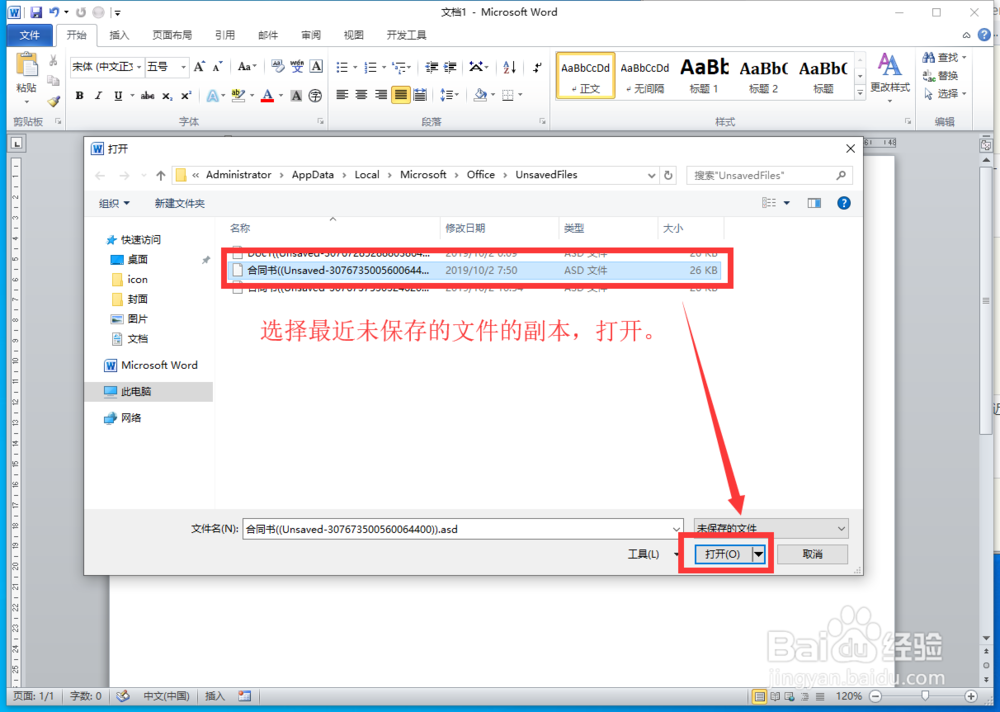The image size is (1000, 712).
Task: Click the 替换 Replace tool
Action: click(941, 75)
